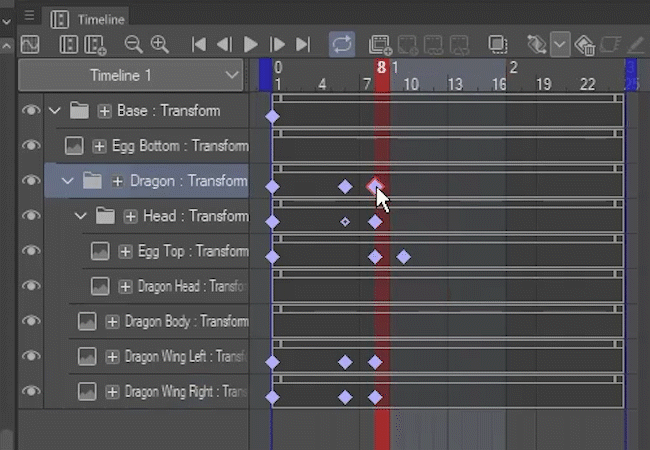The height and width of the screenshot is (450, 650).
Task: Delete the selected keyframe
Action: click(x=585, y=45)
